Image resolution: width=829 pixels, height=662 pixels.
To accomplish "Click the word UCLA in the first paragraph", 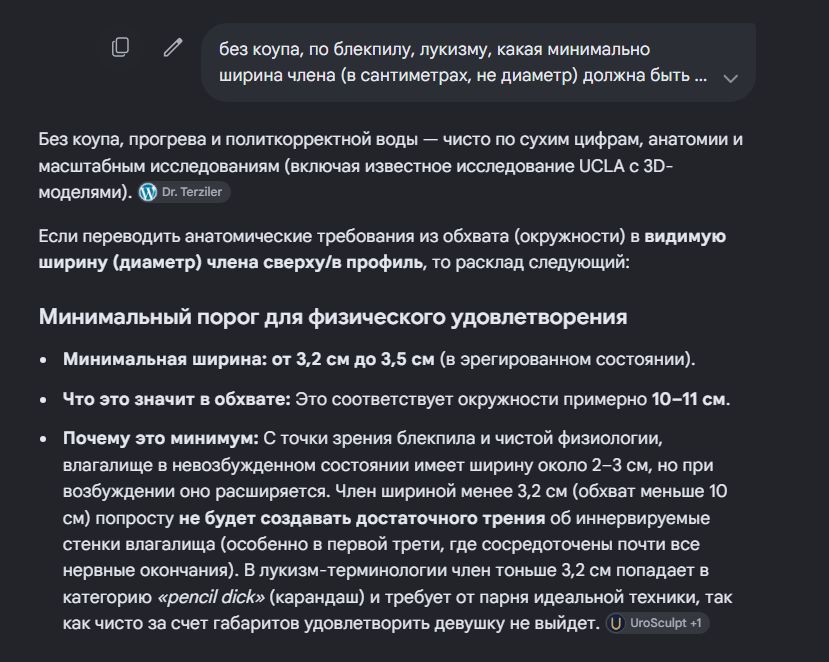I will [x=602, y=166].
